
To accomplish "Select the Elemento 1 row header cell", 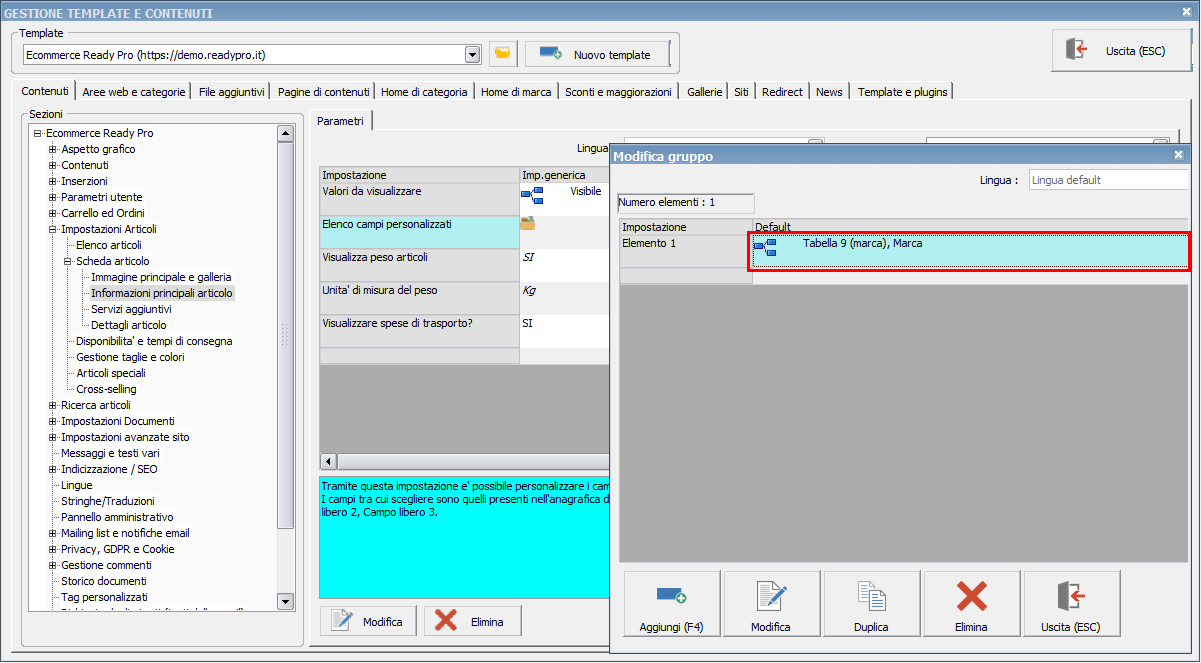I will click(x=685, y=251).
